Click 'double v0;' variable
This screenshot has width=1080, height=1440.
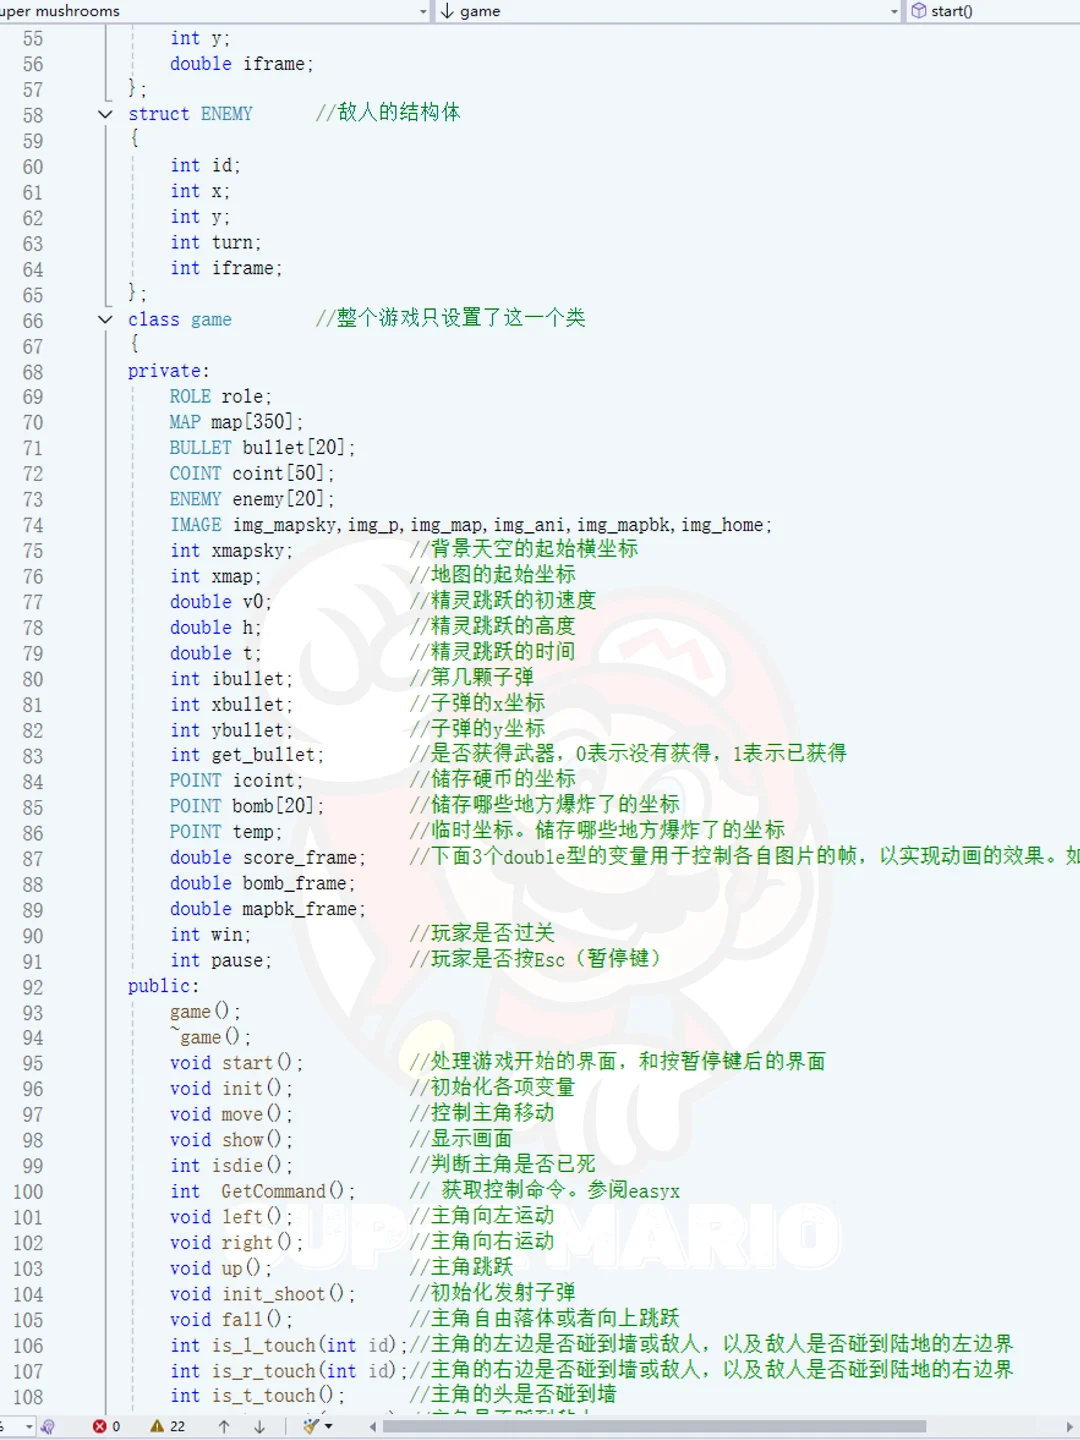[x=220, y=602]
